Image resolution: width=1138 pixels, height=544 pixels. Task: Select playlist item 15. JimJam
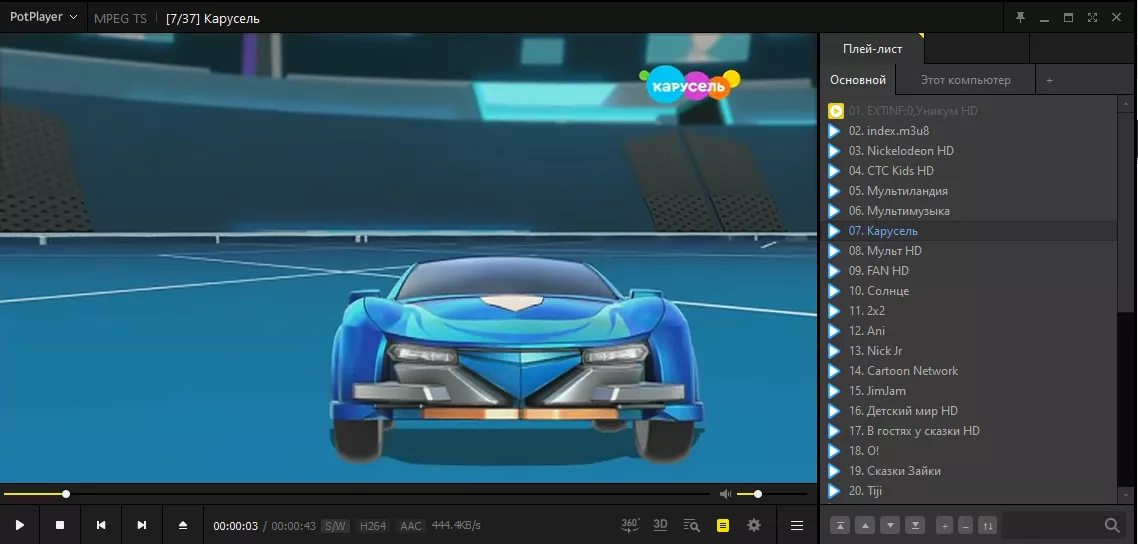click(x=968, y=390)
